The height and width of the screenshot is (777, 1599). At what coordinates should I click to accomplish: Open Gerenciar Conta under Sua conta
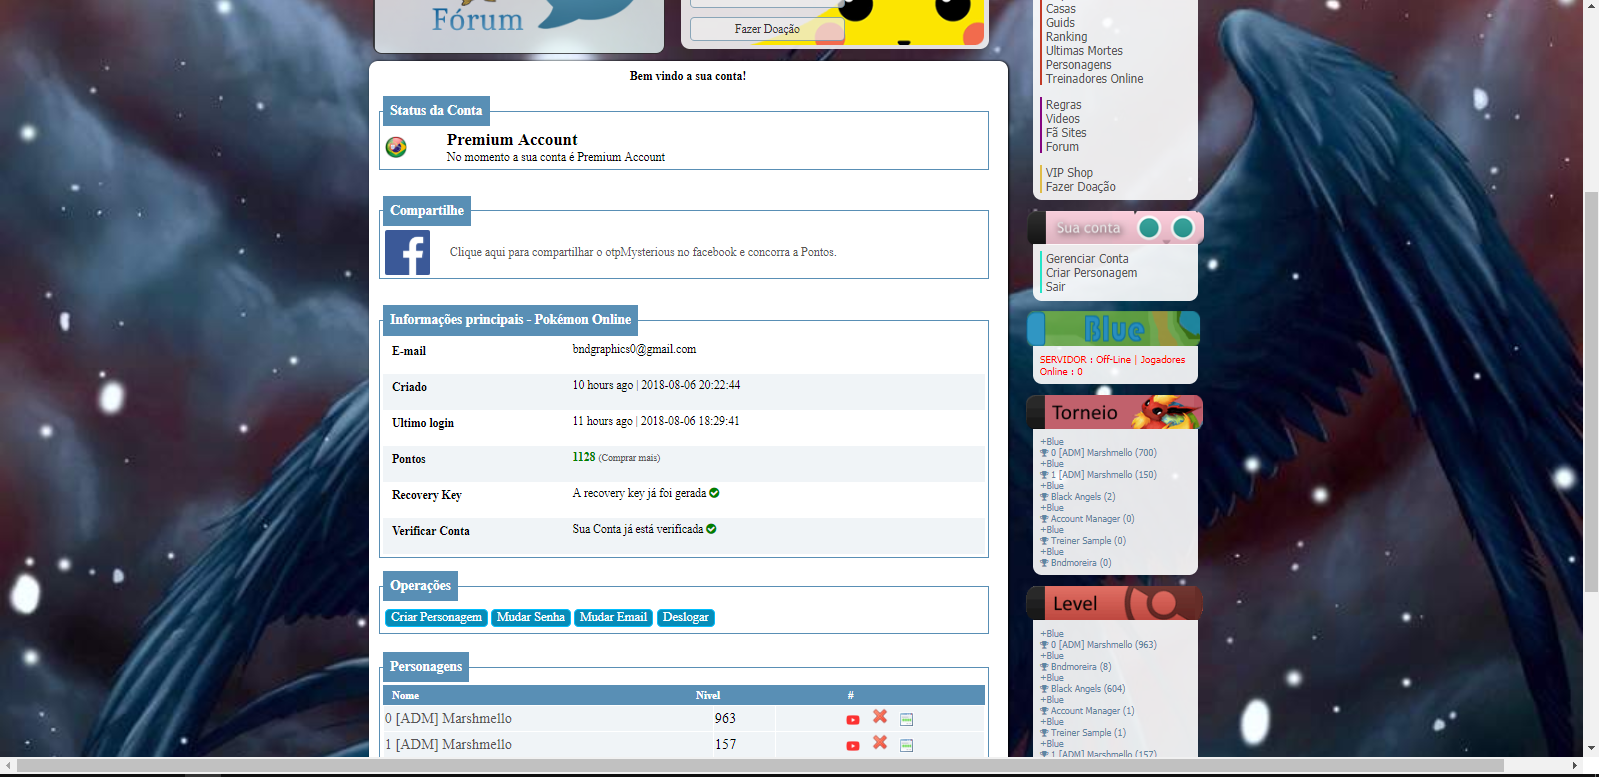coord(1087,259)
